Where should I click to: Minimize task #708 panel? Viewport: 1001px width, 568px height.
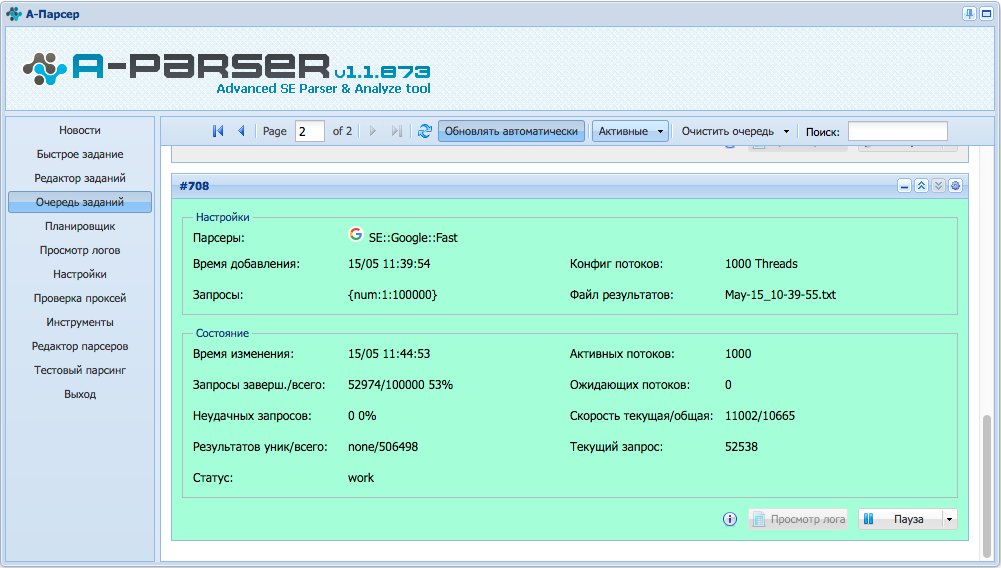tap(904, 186)
